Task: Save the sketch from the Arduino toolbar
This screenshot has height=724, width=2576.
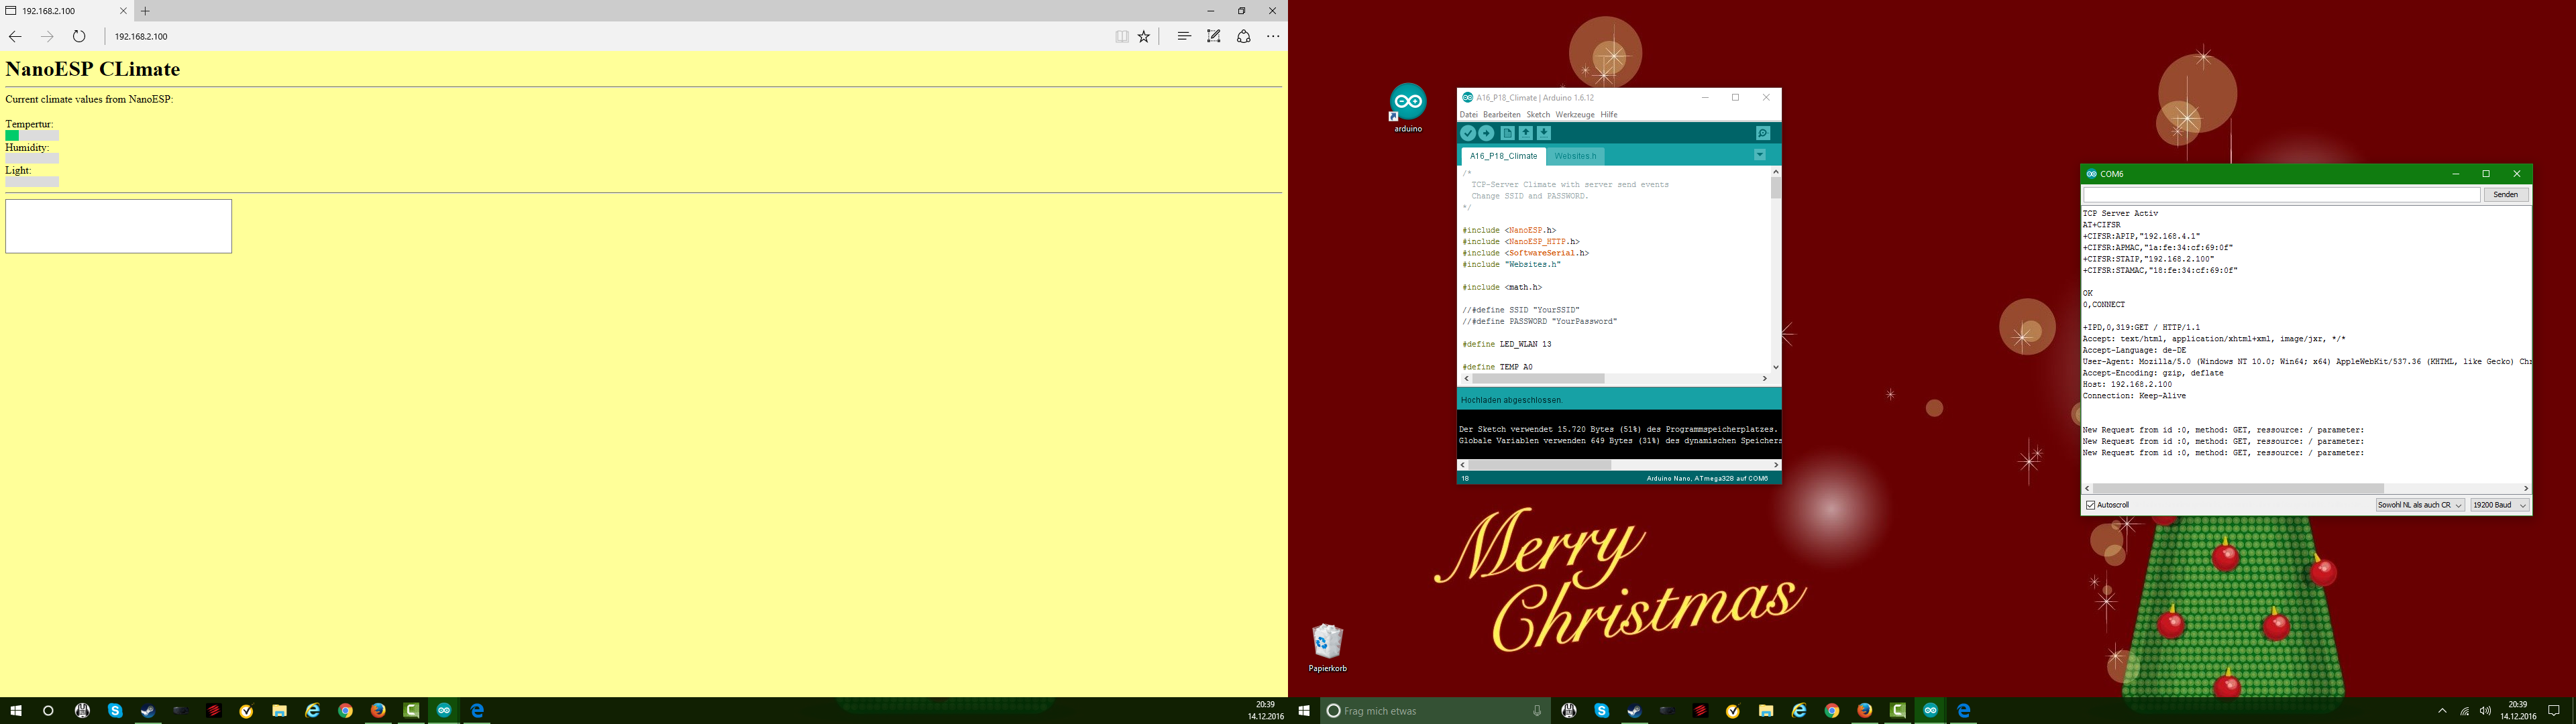Action: pos(1544,133)
